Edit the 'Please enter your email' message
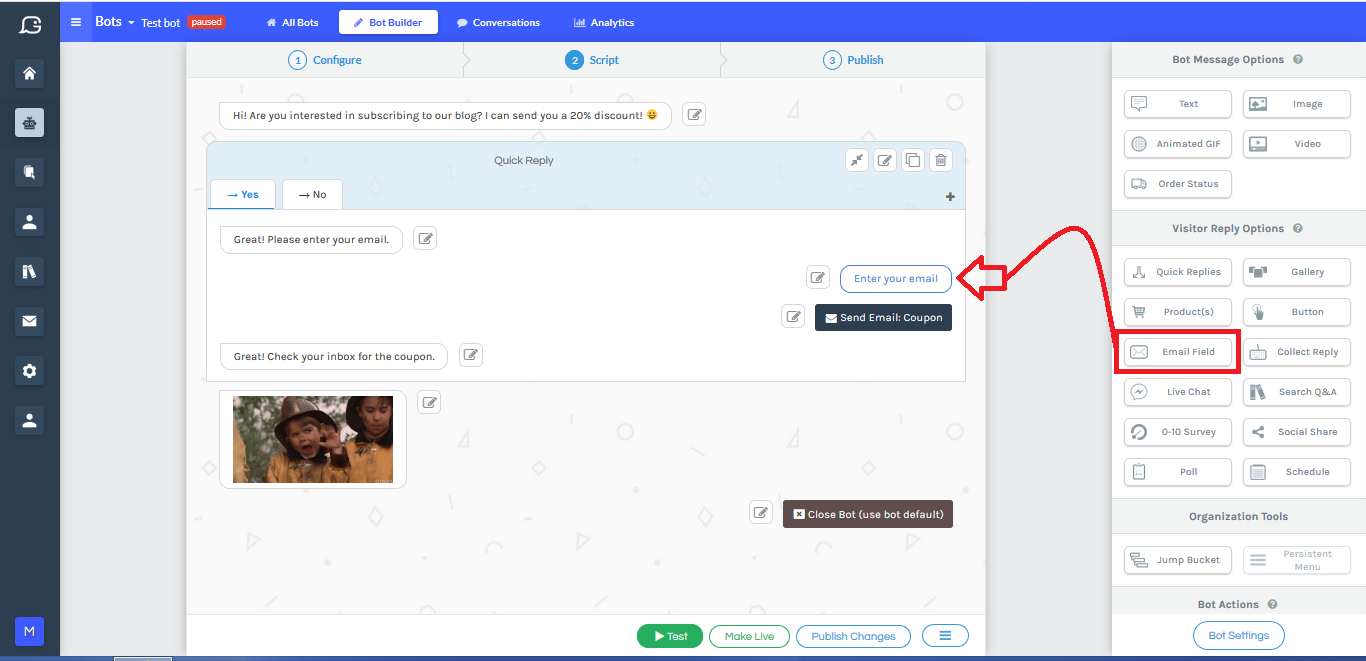 [425, 239]
